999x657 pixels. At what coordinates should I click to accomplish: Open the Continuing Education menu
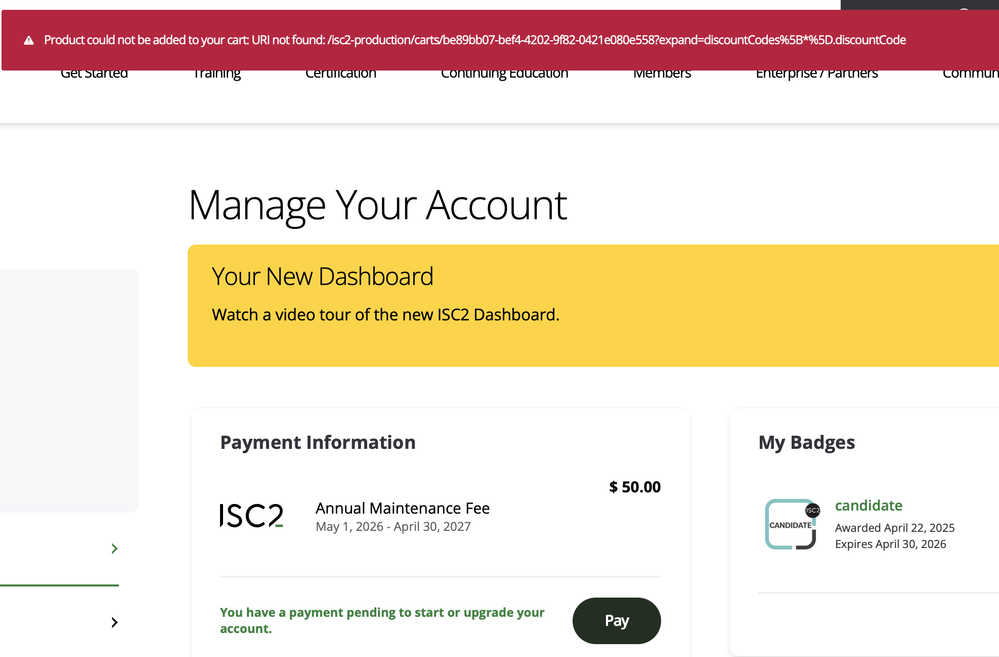[504, 74]
